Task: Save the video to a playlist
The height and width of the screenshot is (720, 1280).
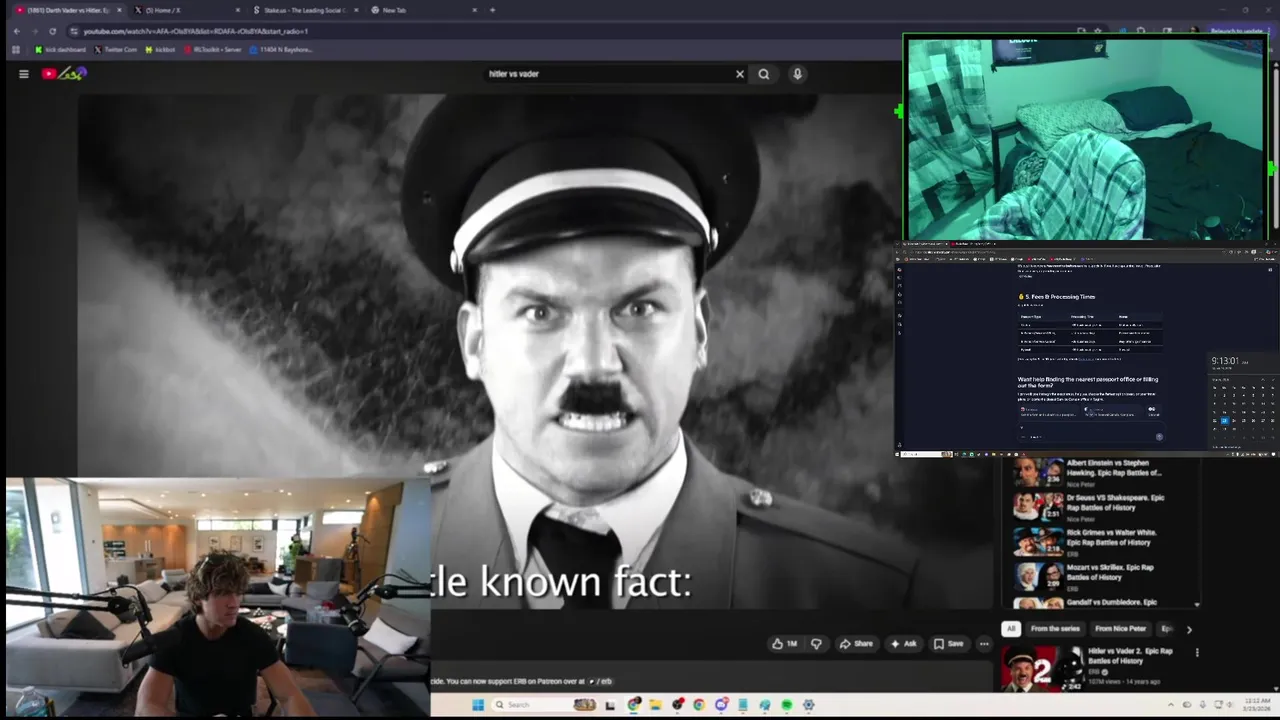Action: pyautogui.click(x=949, y=644)
